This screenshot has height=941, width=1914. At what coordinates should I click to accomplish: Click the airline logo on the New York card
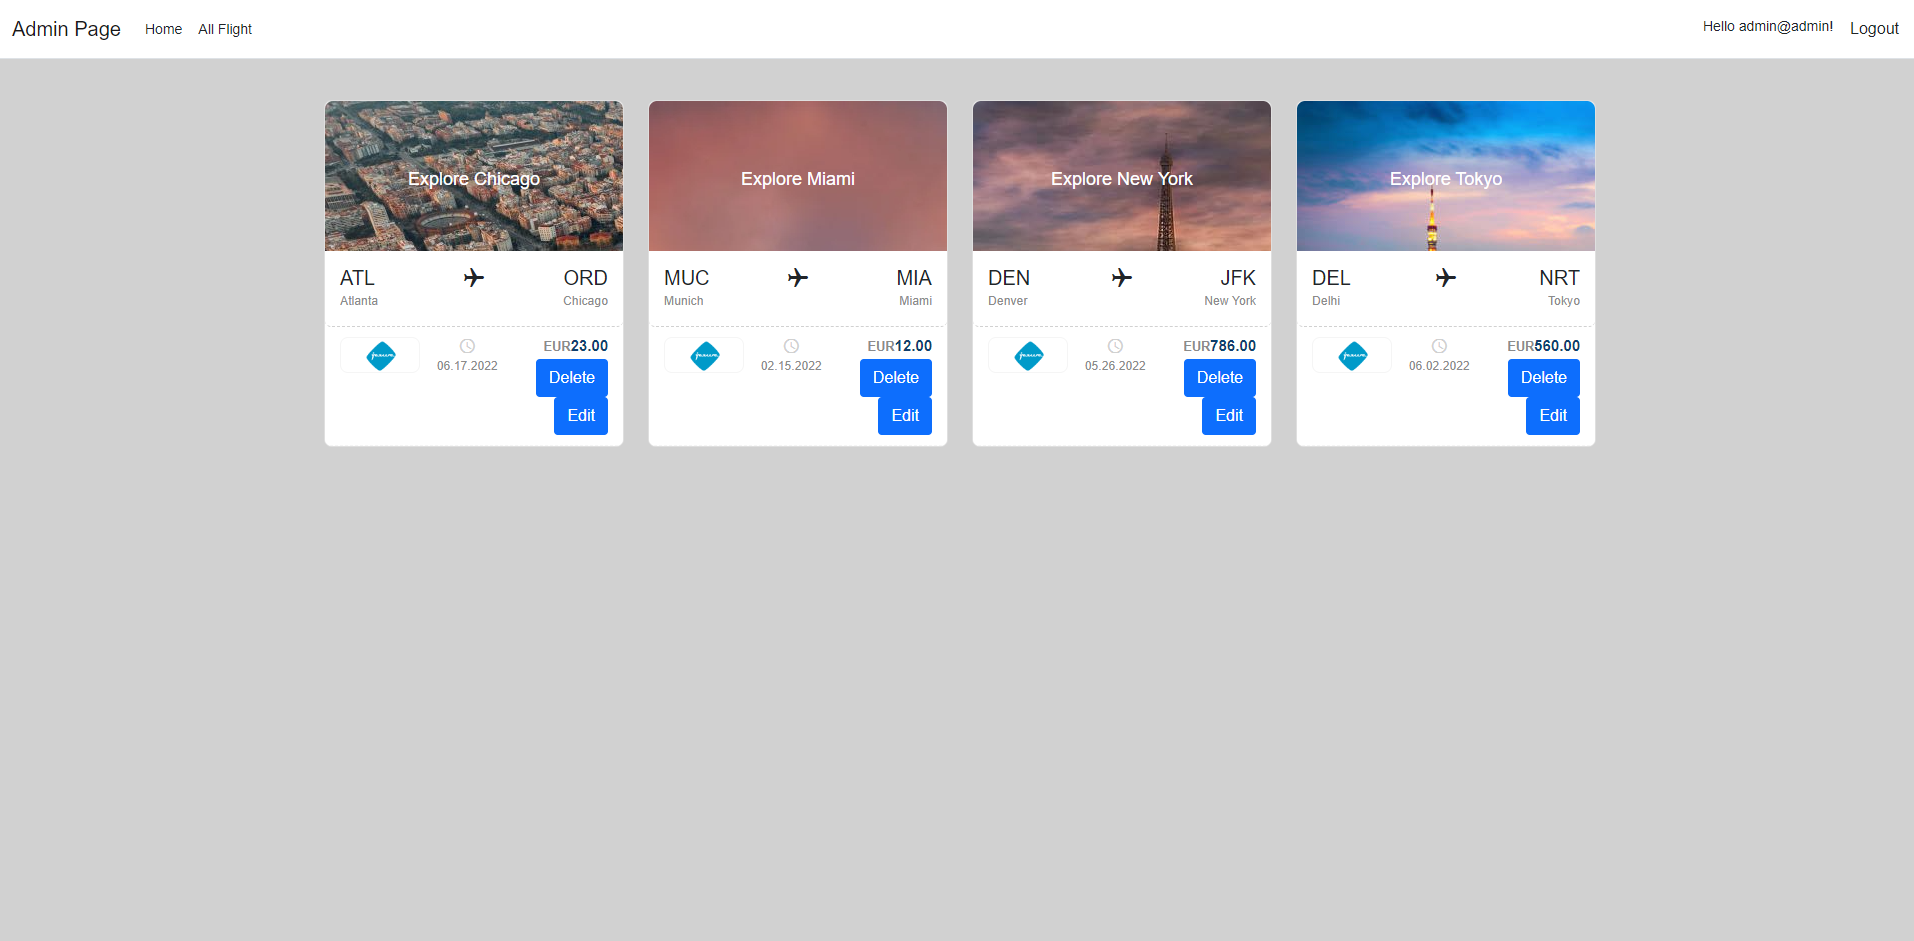(x=1027, y=355)
